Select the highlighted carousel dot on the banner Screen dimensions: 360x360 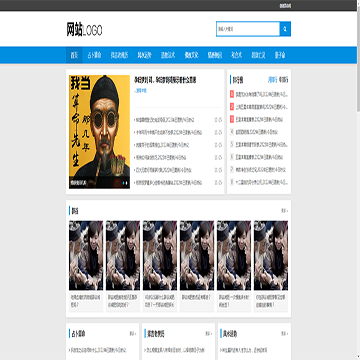124,183
